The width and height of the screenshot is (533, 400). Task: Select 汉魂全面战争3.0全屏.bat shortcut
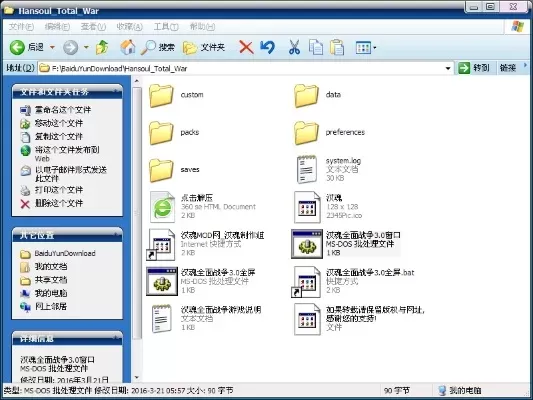tap(353, 281)
